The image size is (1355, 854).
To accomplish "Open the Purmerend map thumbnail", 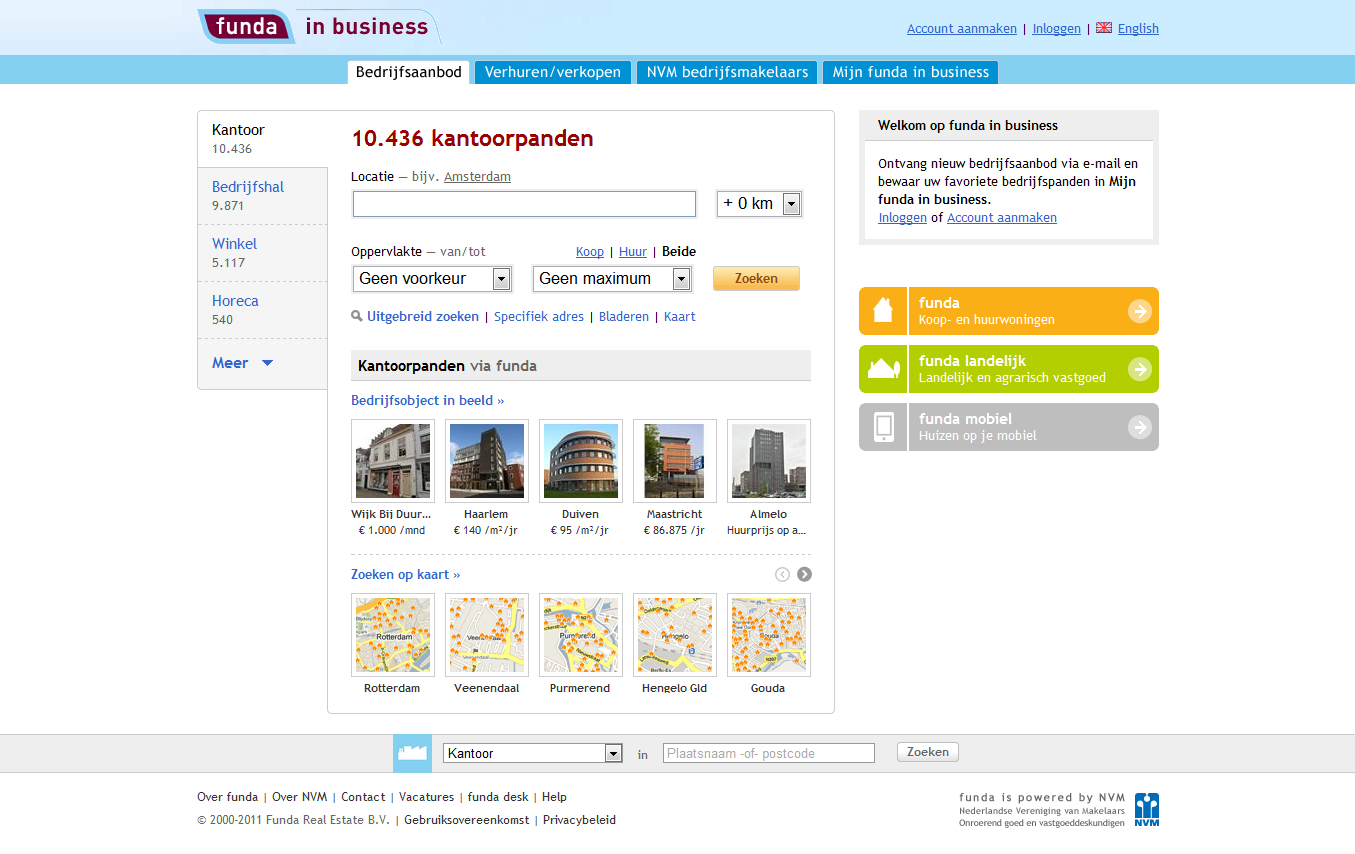I will [581, 635].
